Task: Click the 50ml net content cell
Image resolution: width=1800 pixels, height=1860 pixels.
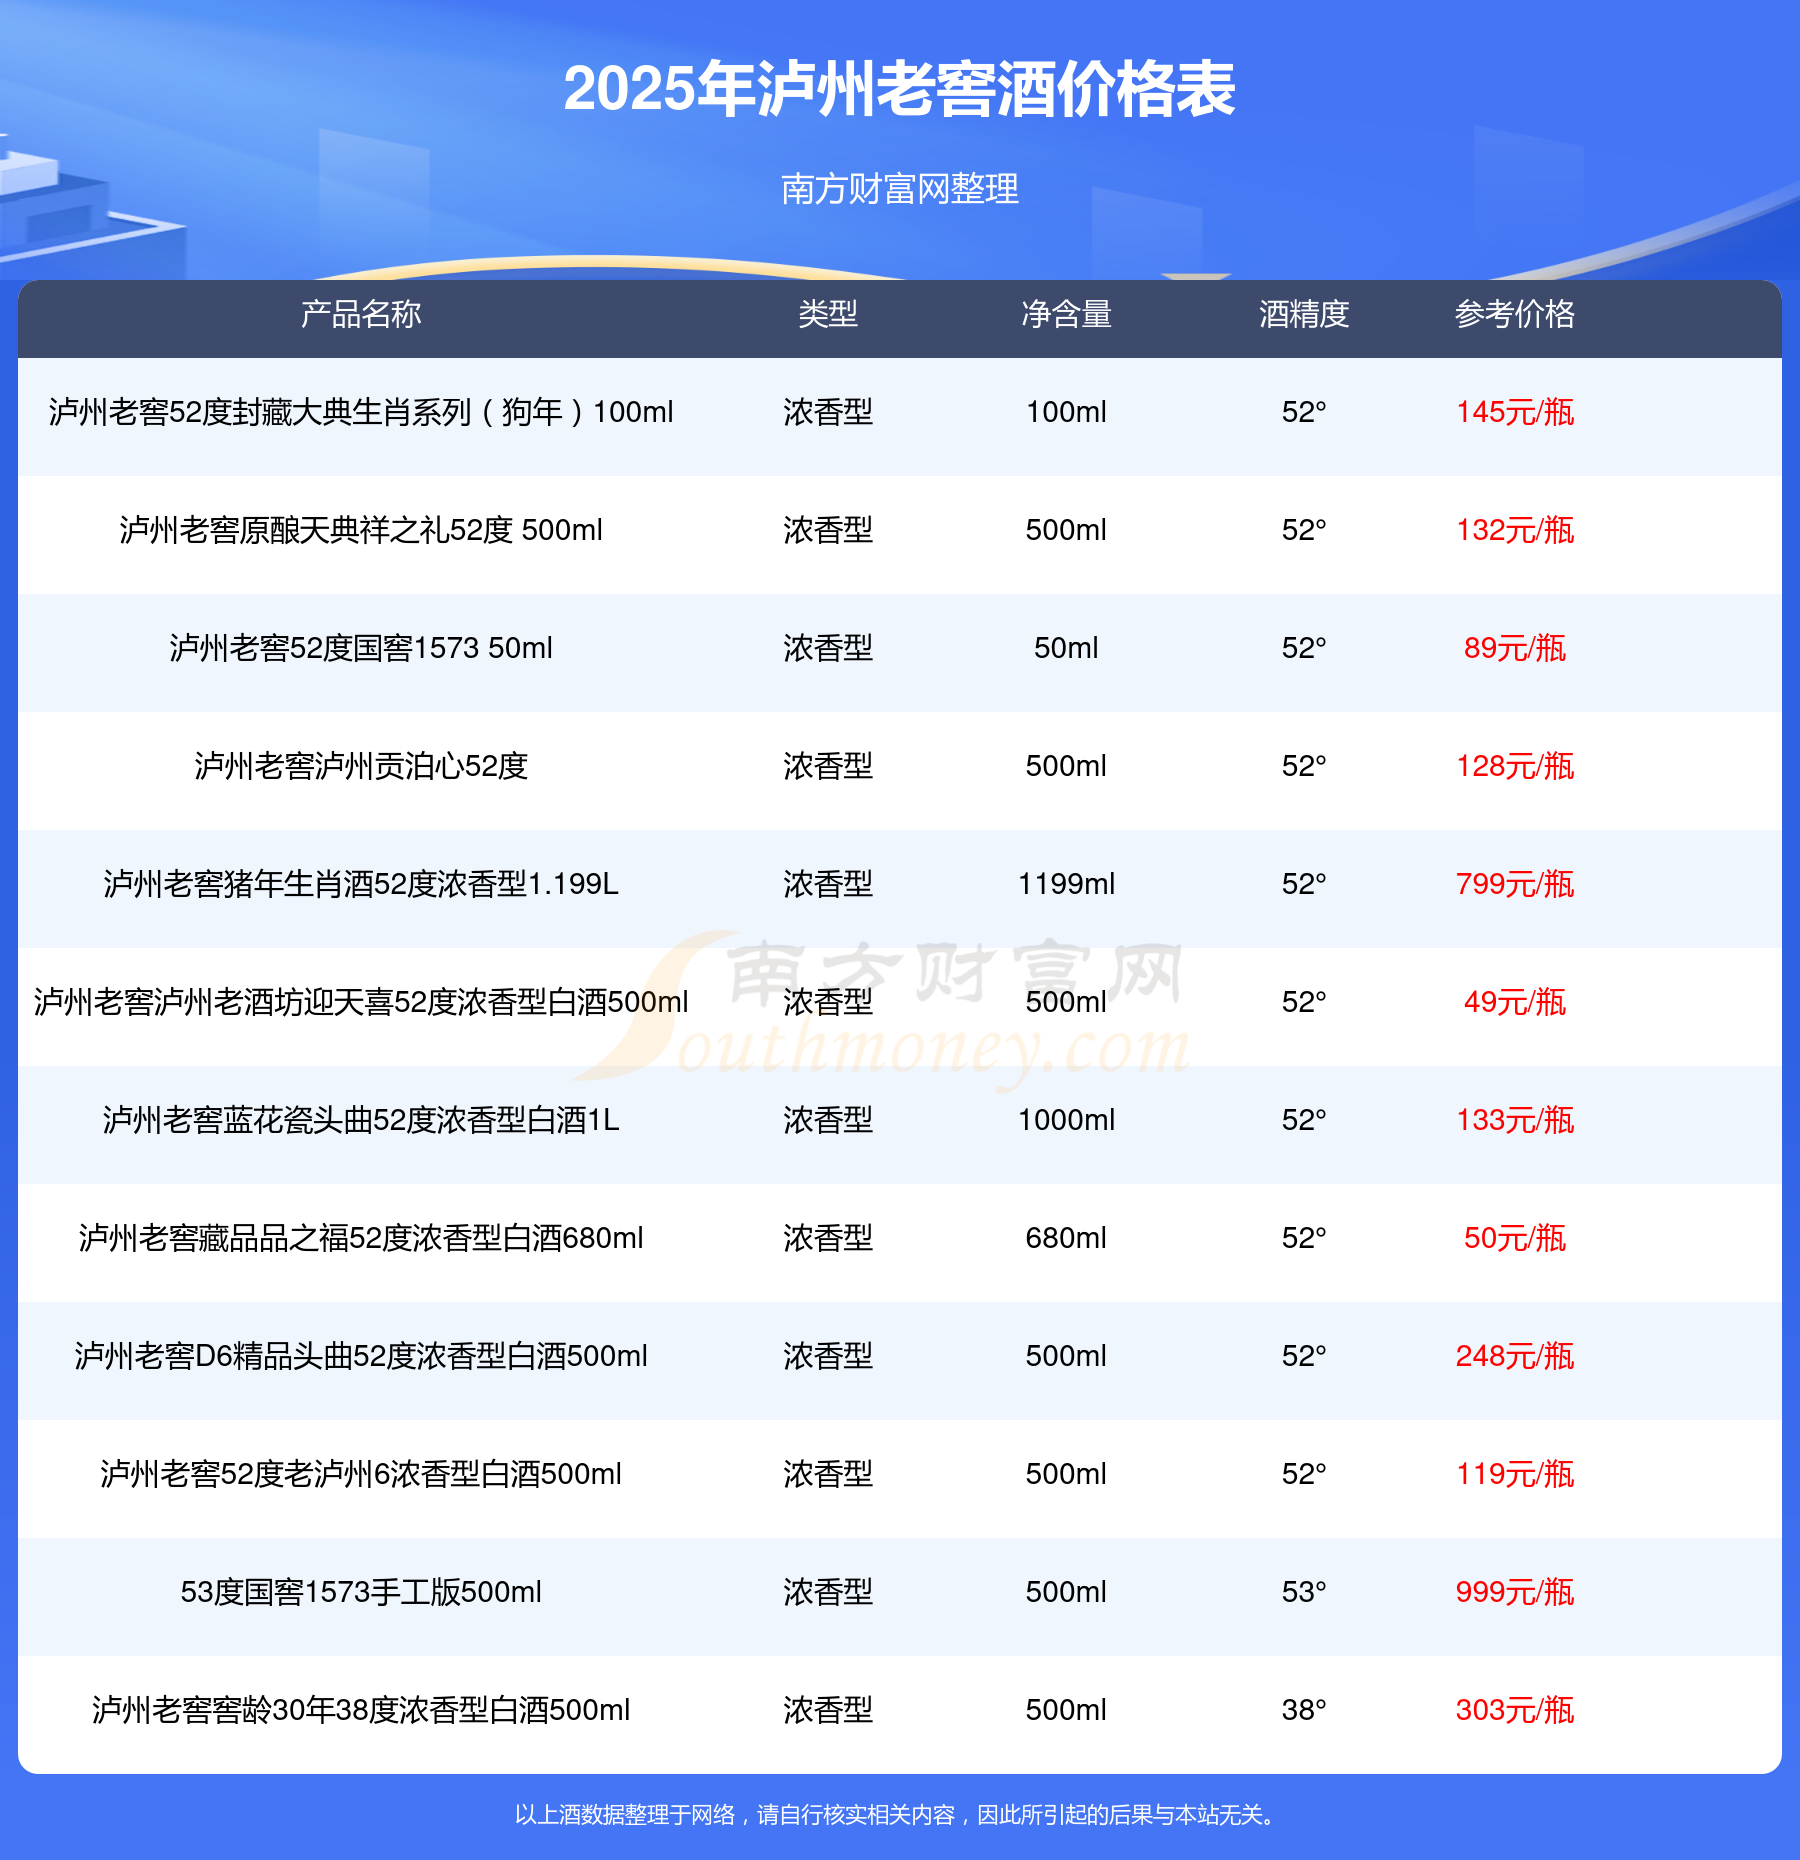Action: click(x=1066, y=648)
